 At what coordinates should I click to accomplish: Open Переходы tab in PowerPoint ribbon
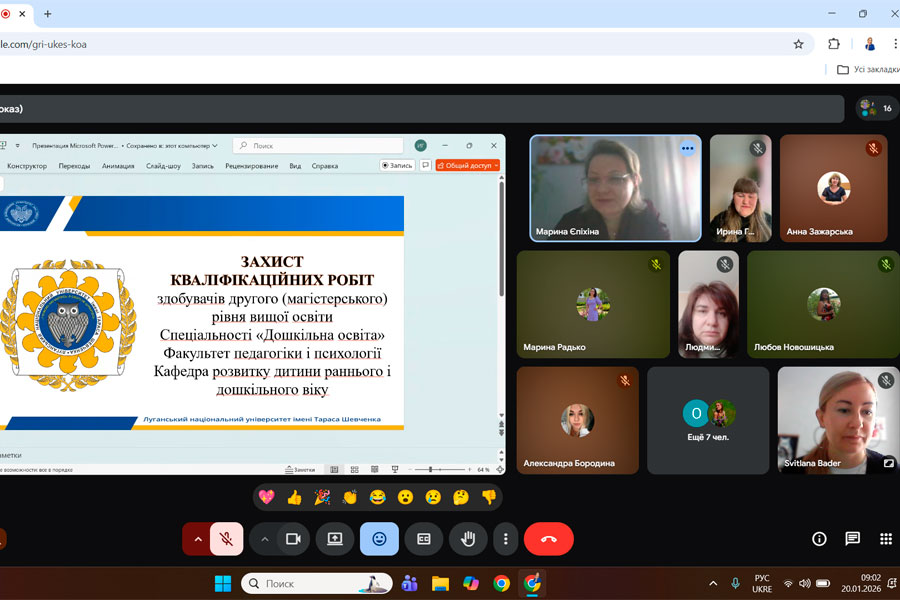pyautogui.click(x=74, y=166)
